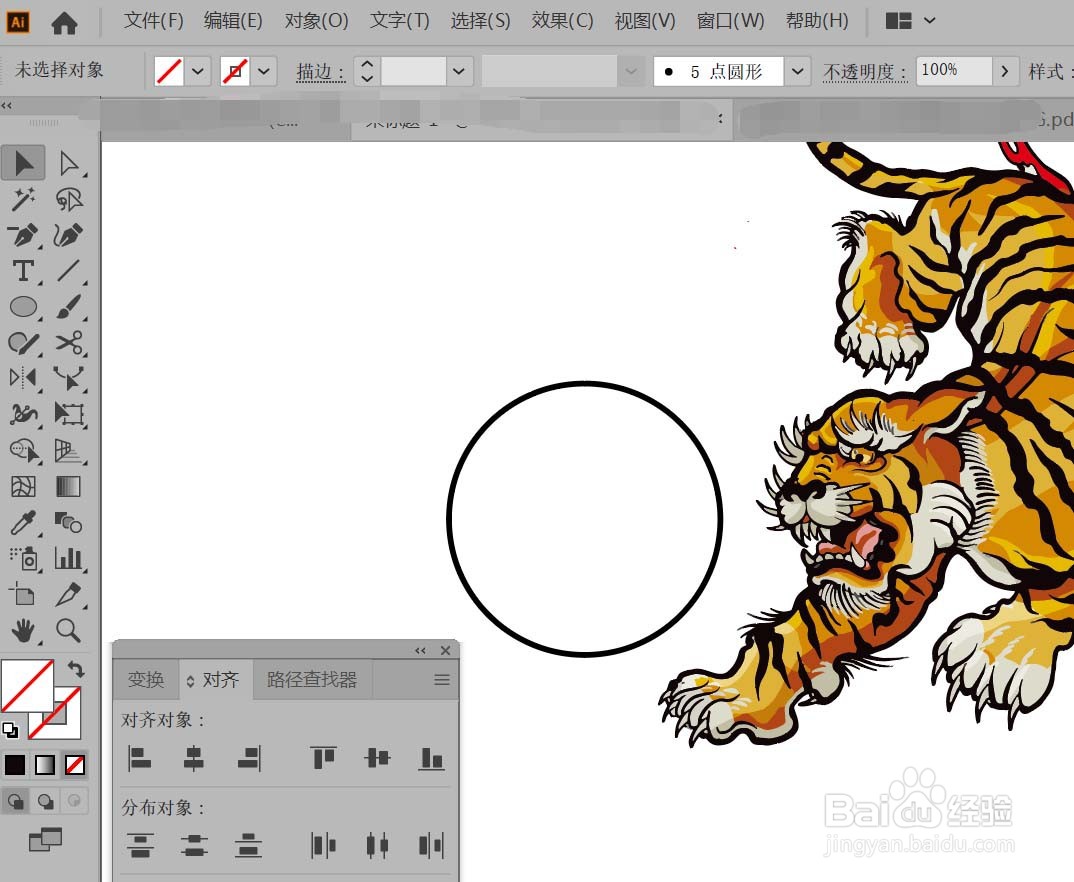Swap fill and stroke colors
The image size is (1074, 882).
coord(76,669)
